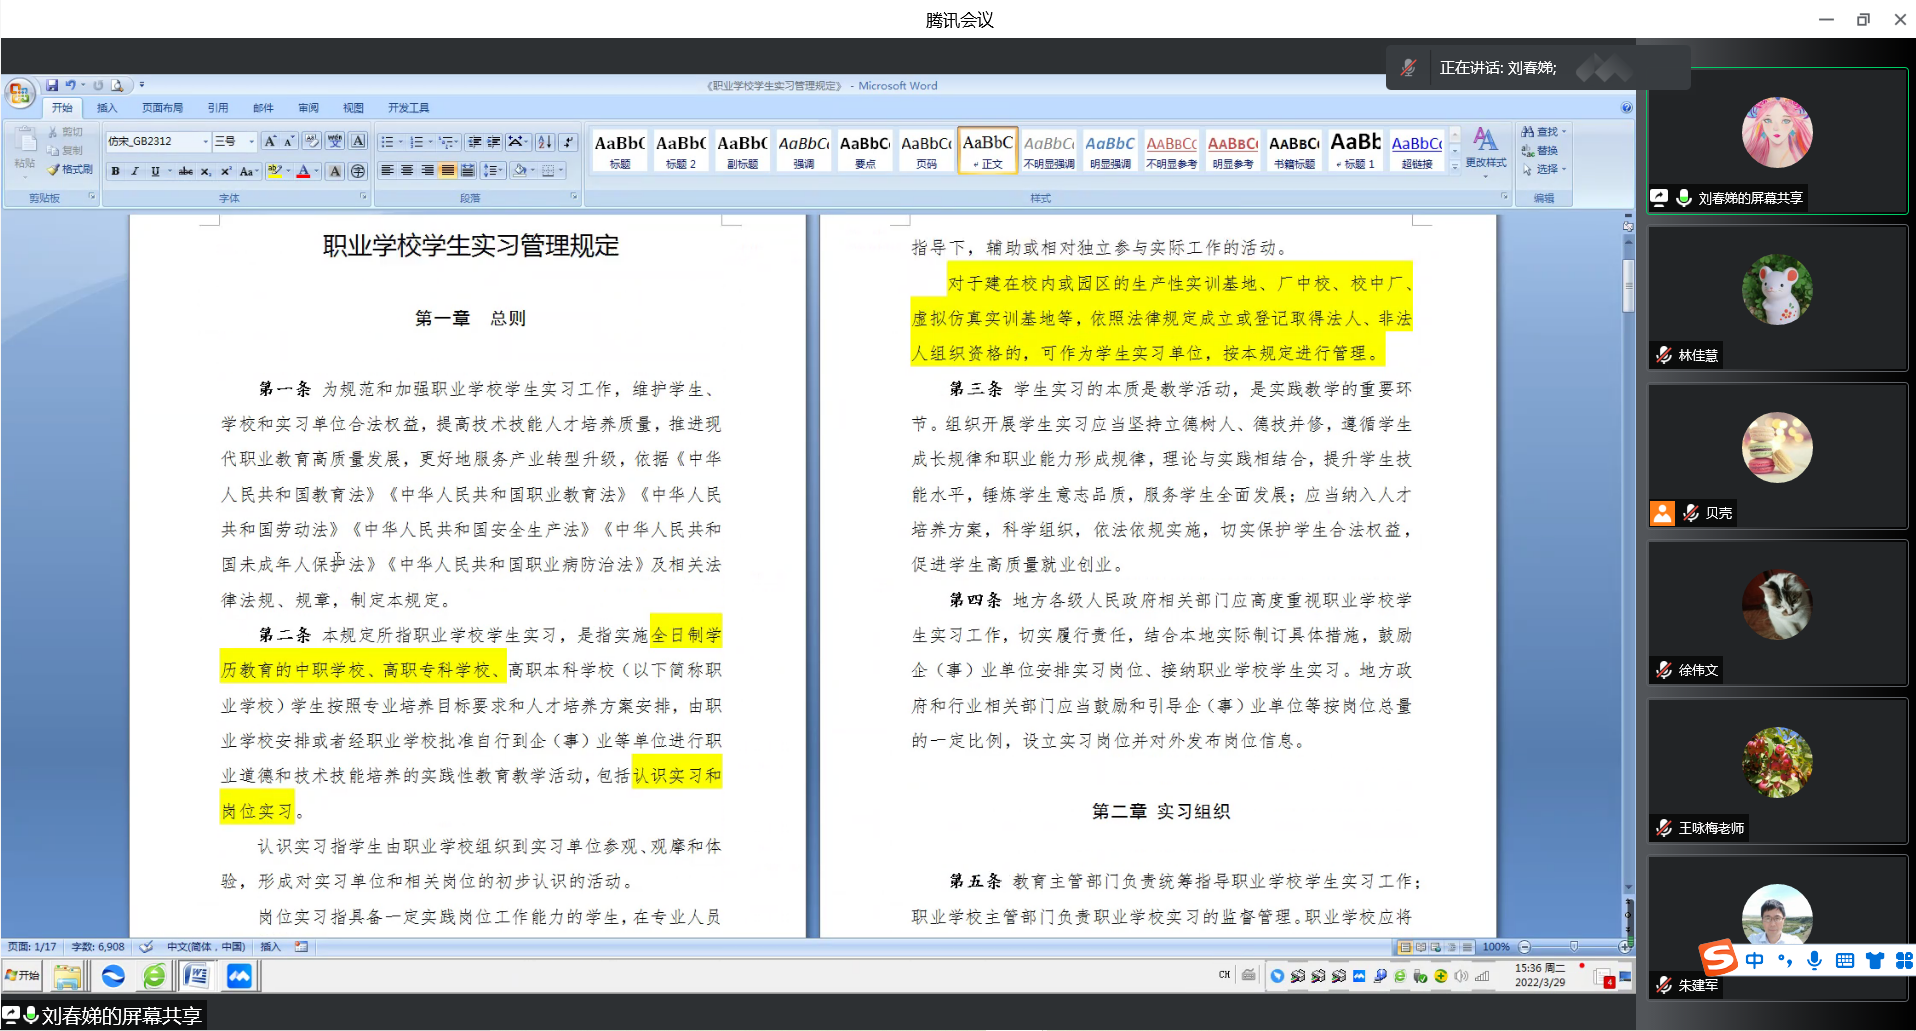The image size is (1916, 1031).
Task: Toggle Strikethrough formatting
Action: (185, 171)
